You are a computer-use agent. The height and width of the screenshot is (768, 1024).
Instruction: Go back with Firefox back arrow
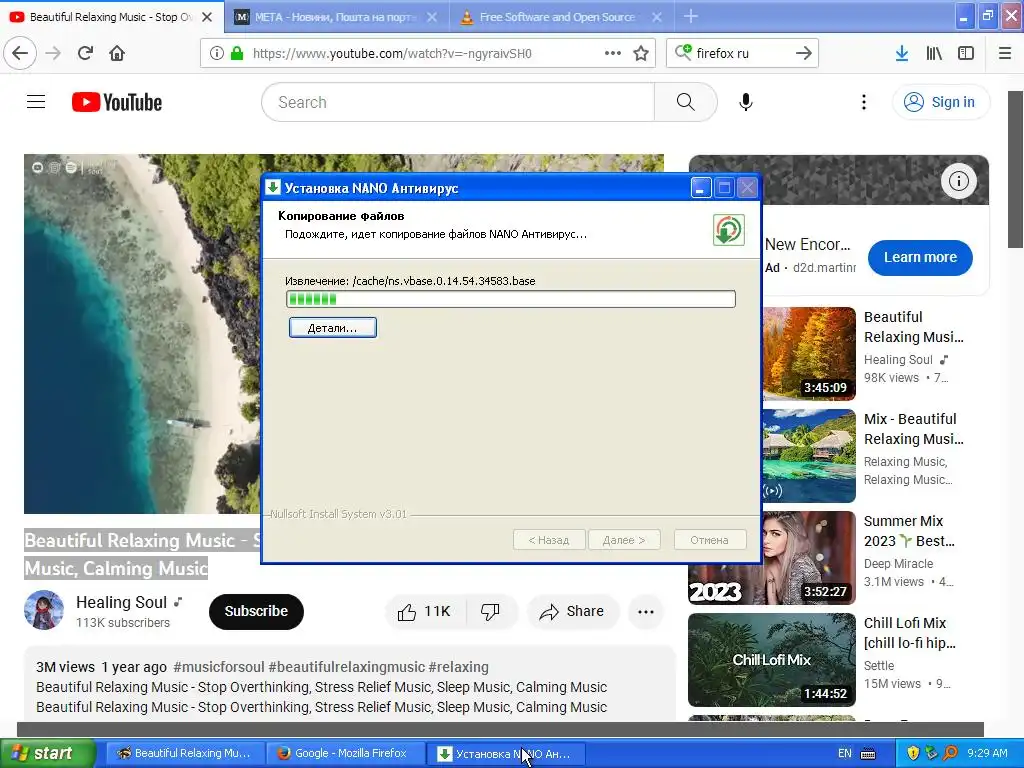pyautogui.click(x=20, y=53)
